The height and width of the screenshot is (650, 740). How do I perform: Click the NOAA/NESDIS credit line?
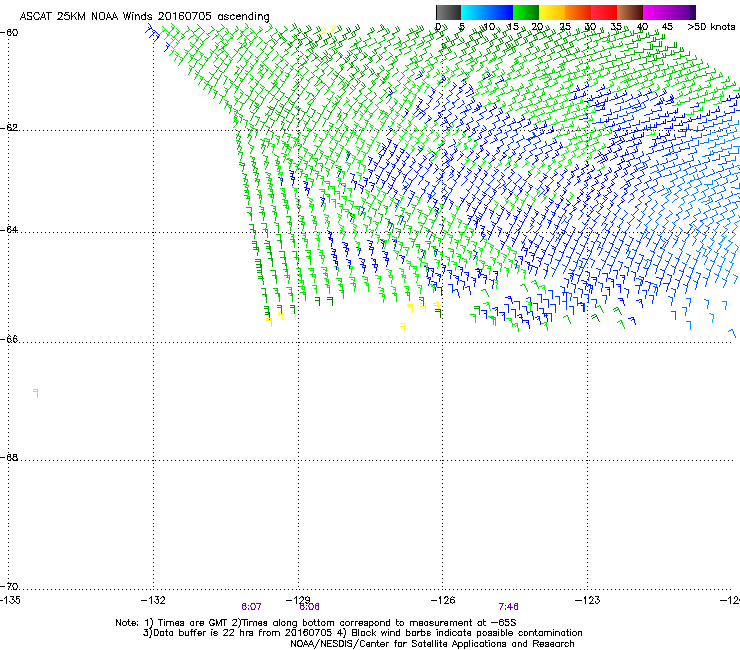click(432, 644)
